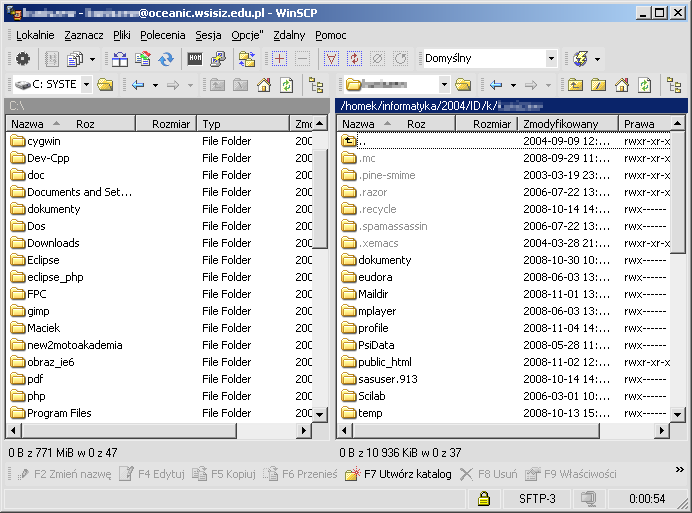Refresh the local panel
692x513 pixels.
(x=286, y=84)
